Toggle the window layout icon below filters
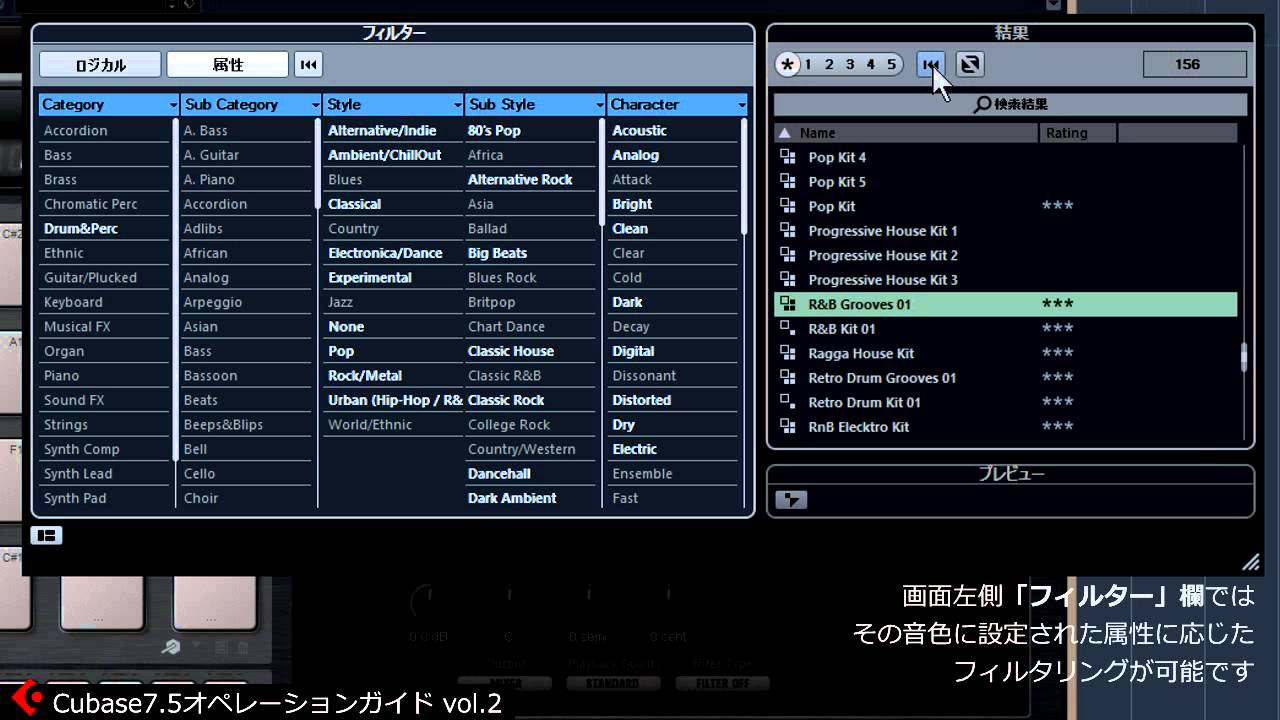Screen dimensions: 1280x720 tap(46, 535)
